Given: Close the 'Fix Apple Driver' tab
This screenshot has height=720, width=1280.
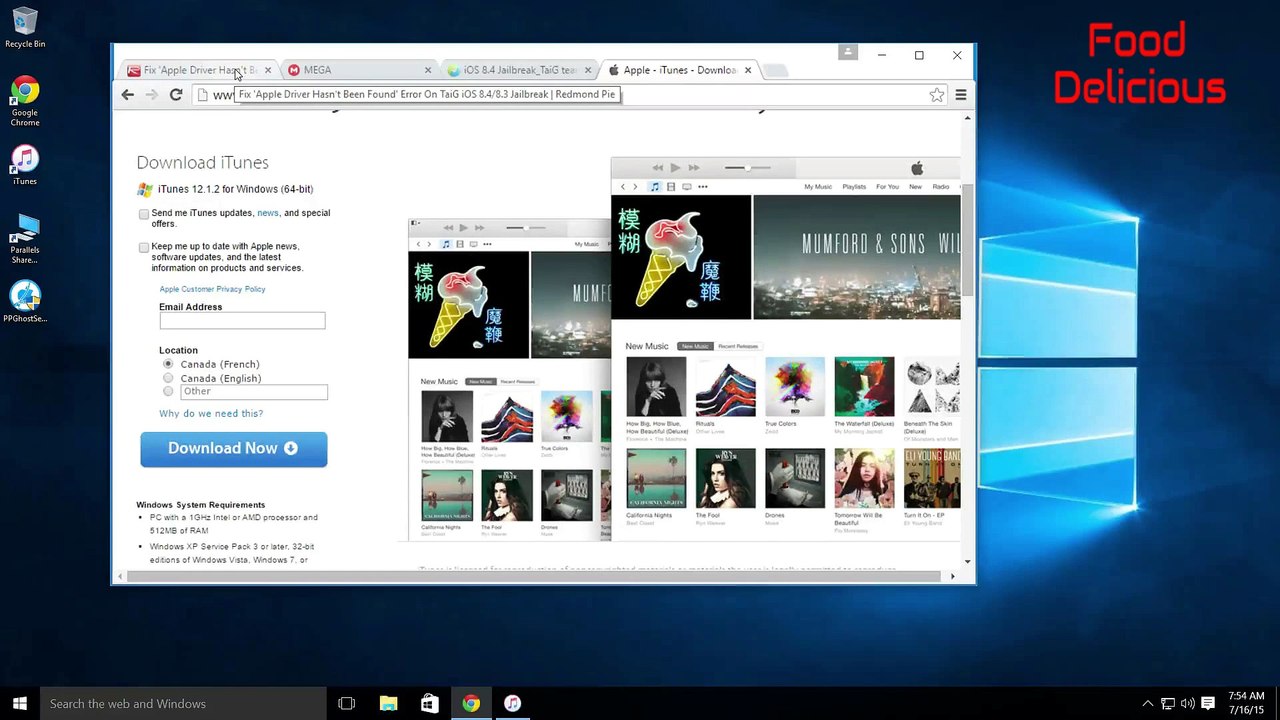Looking at the screenshot, I should [267, 70].
